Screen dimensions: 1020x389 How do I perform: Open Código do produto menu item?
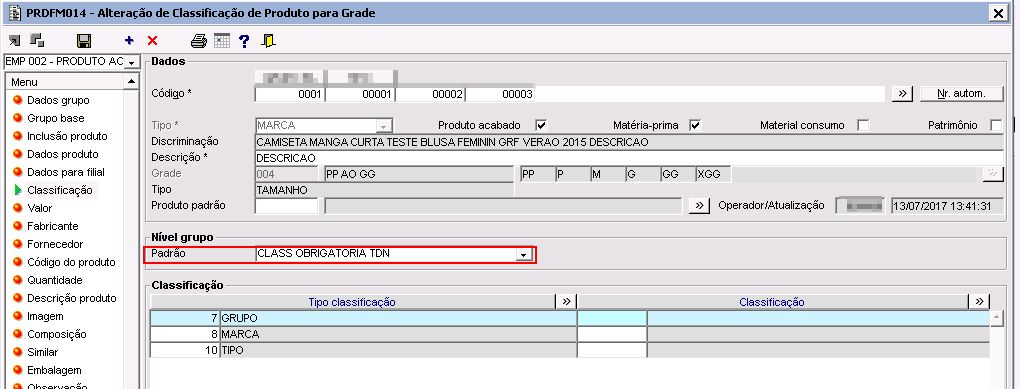[71, 262]
